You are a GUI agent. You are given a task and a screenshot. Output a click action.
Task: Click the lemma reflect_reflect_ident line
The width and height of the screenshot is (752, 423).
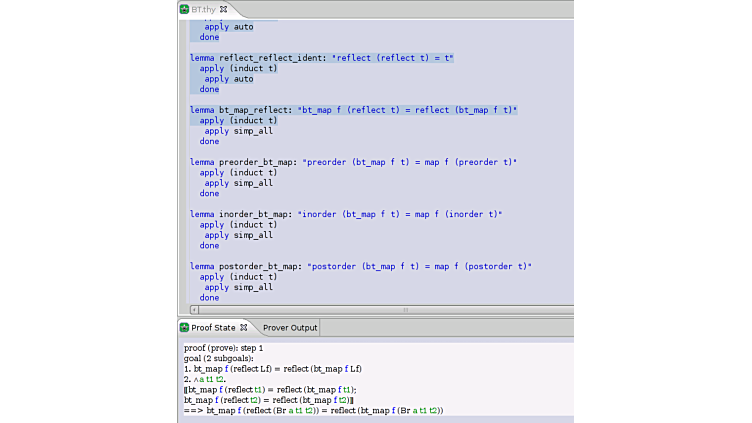tap(321, 58)
